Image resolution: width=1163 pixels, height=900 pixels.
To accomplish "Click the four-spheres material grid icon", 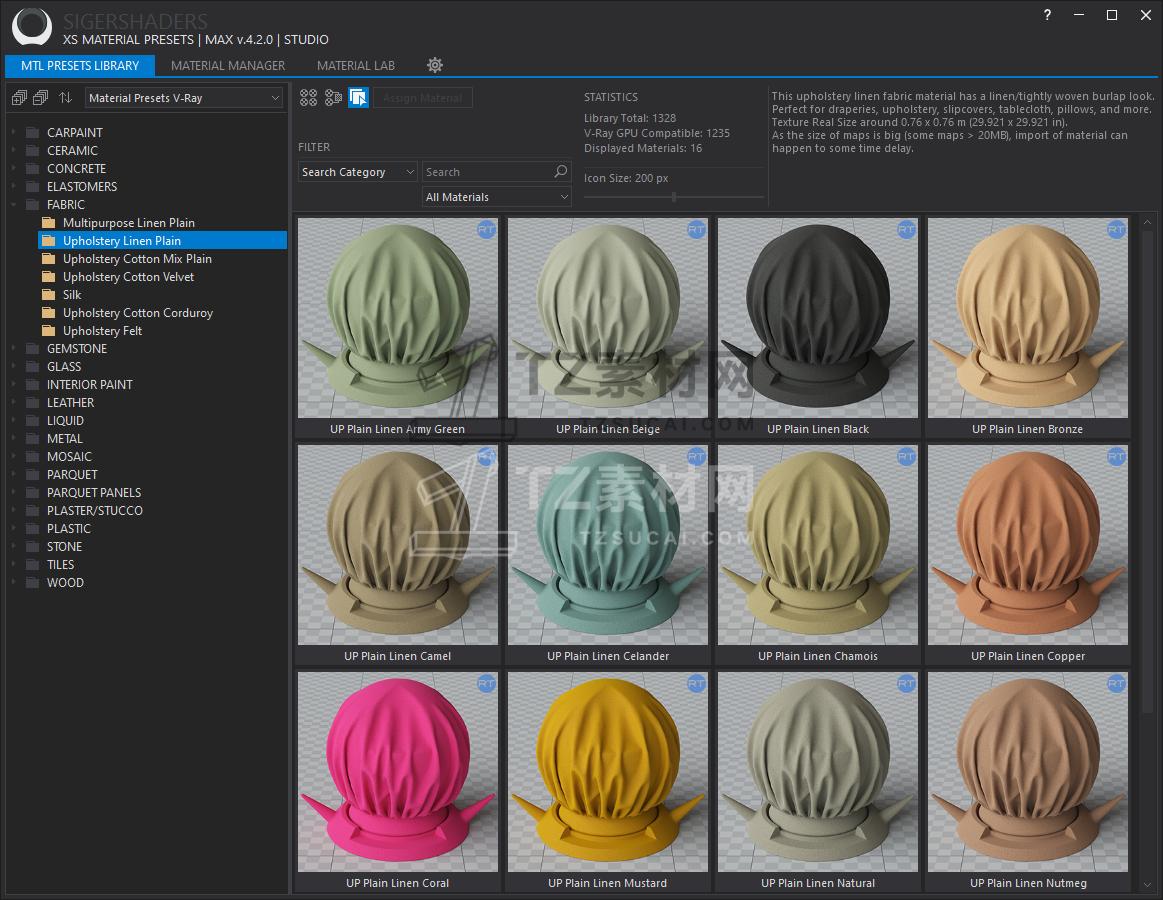I will (x=308, y=98).
